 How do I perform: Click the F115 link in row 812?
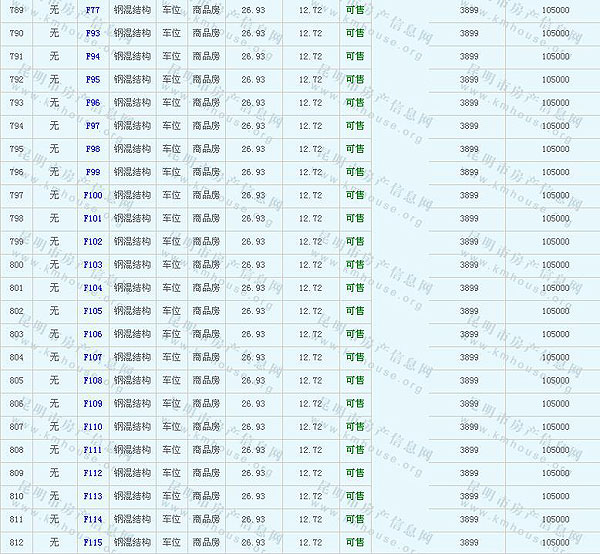pyautogui.click(x=93, y=543)
